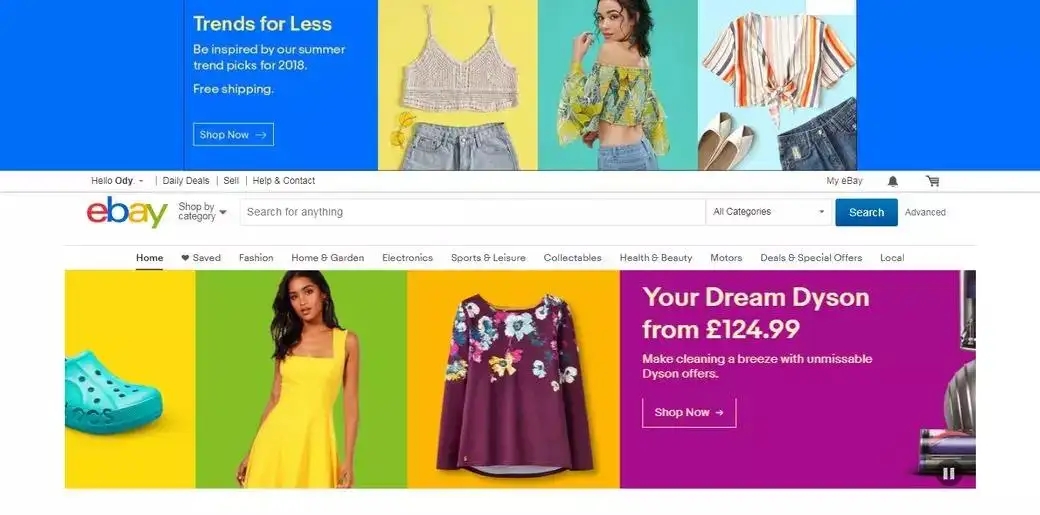Click the heart Saved icon
The width and height of the screenshot is (1040, 515).
click(185, 258)
